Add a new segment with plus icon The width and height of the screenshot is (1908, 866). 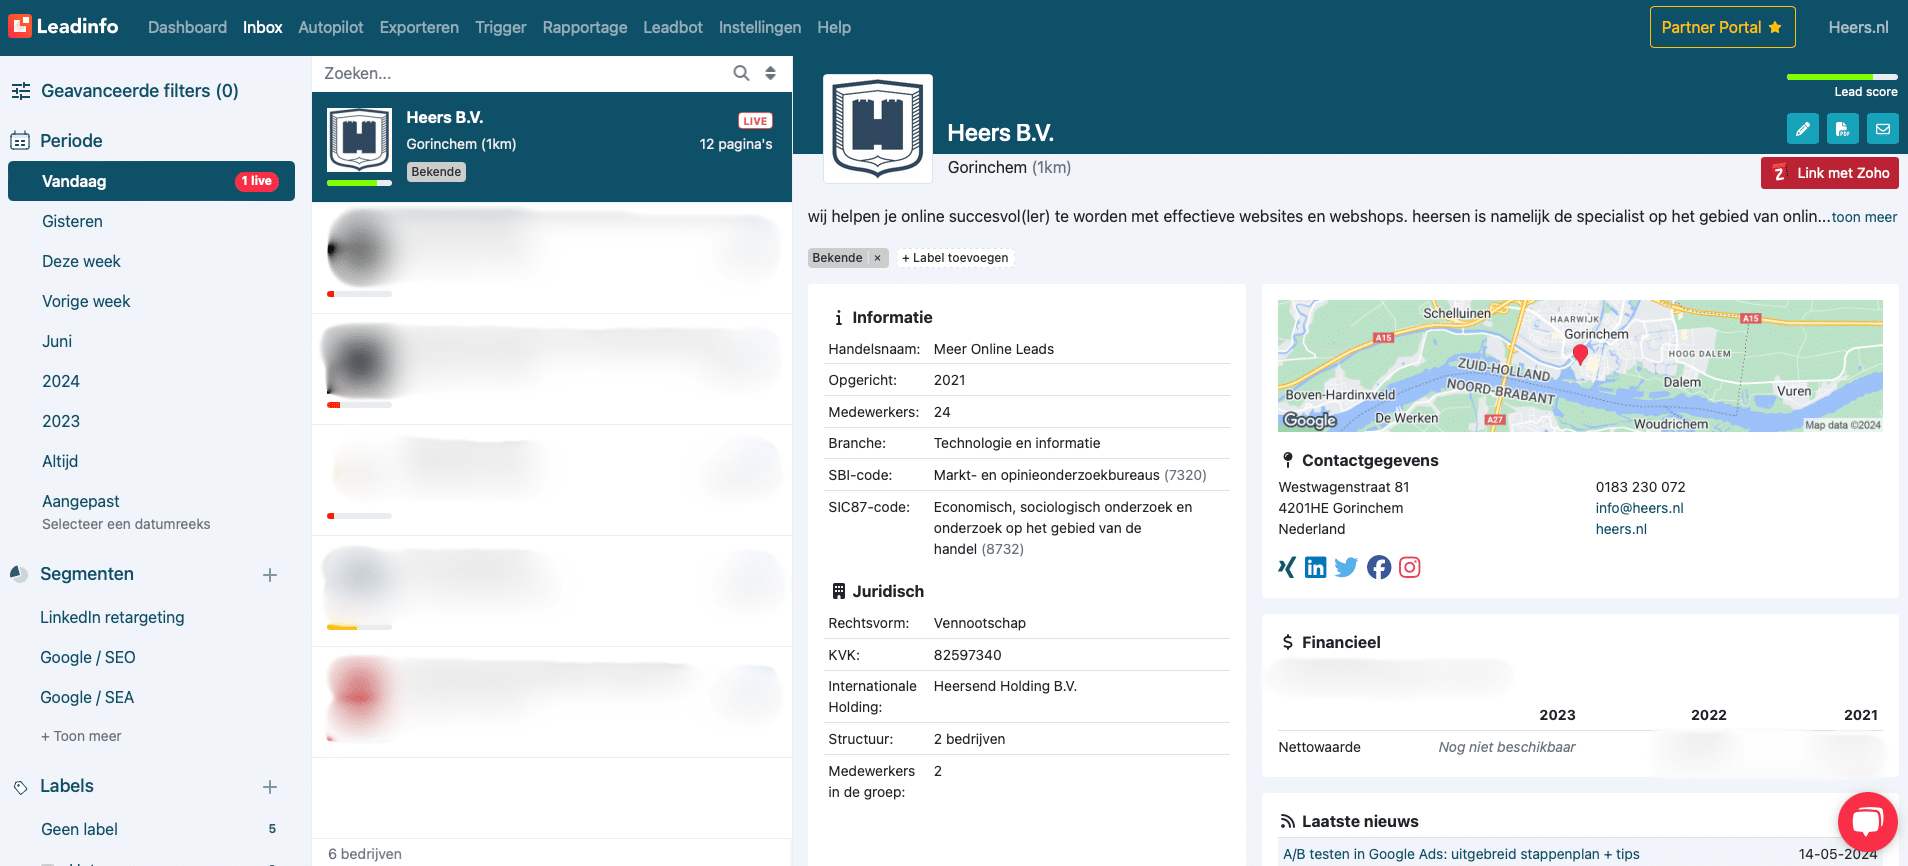click(x=270, y=575)
